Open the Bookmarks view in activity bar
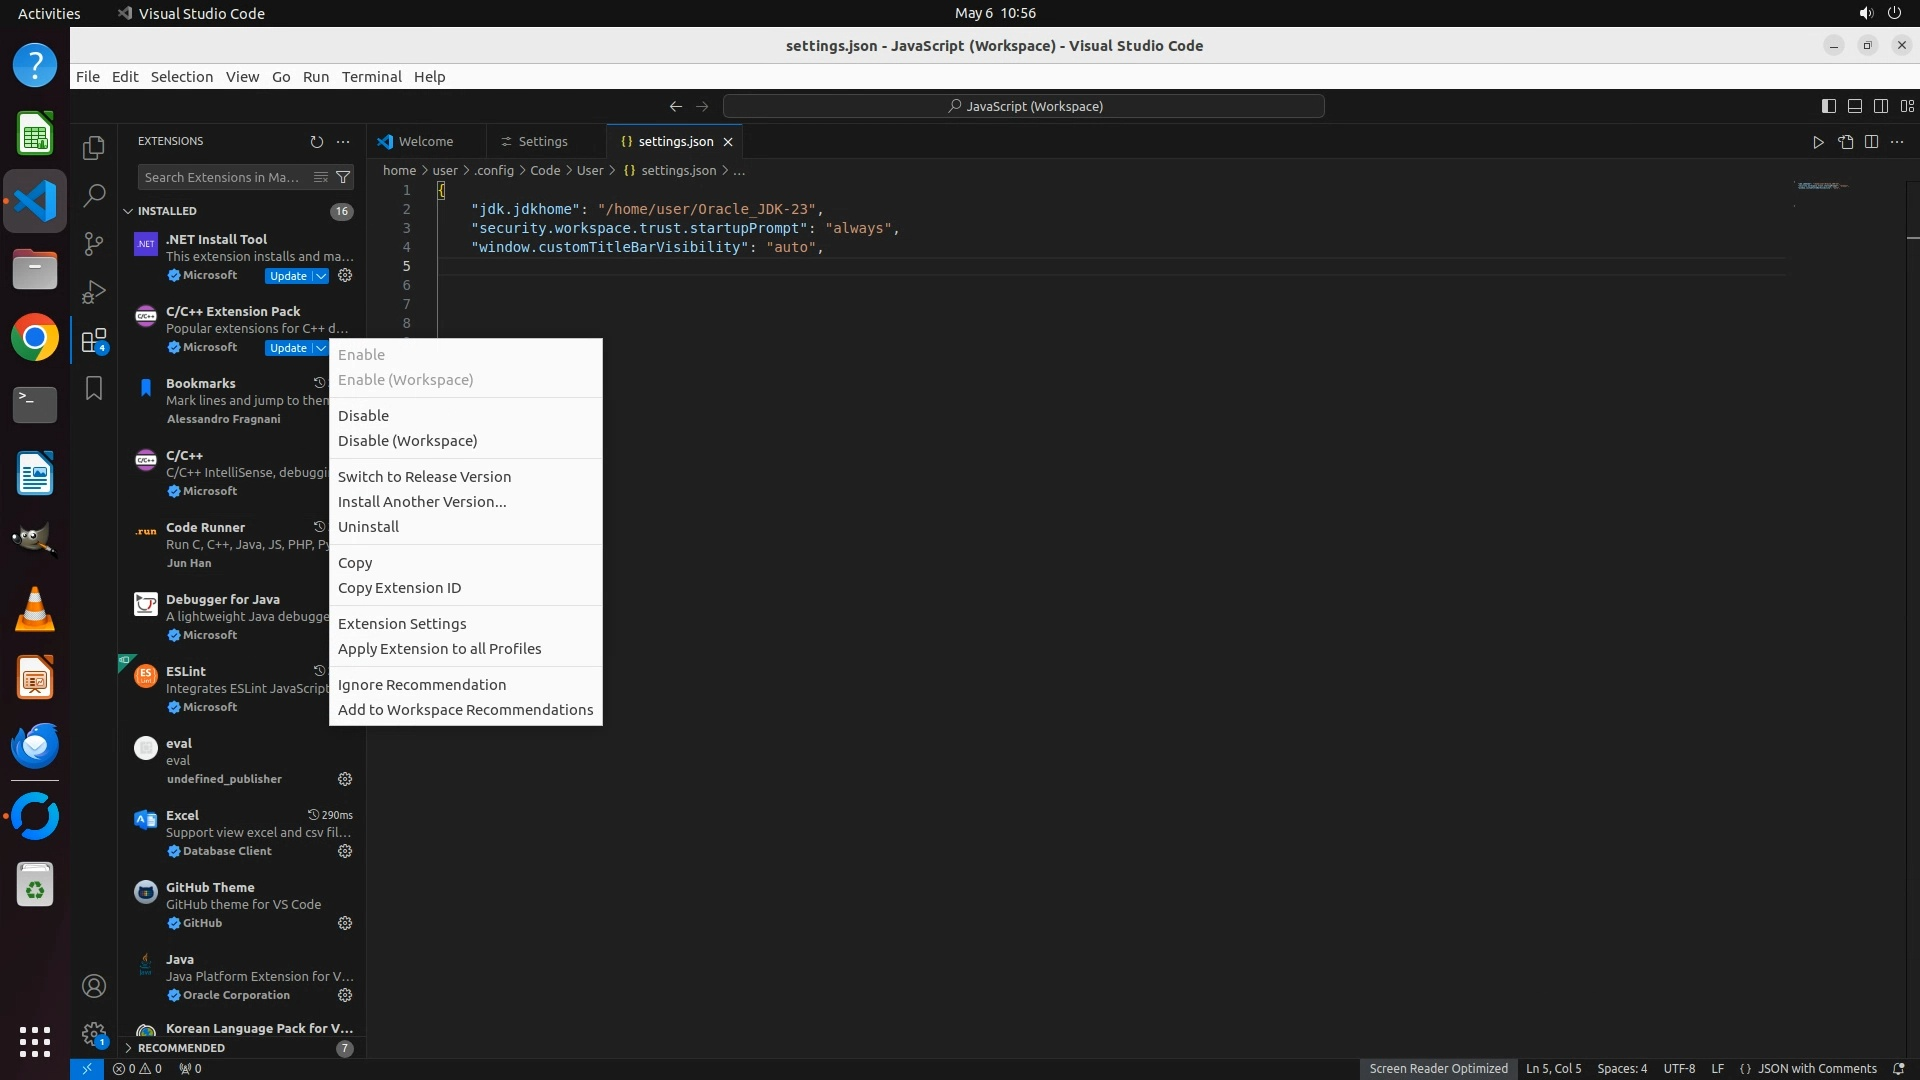The image size is (1920, 1080). coord(94,388)
